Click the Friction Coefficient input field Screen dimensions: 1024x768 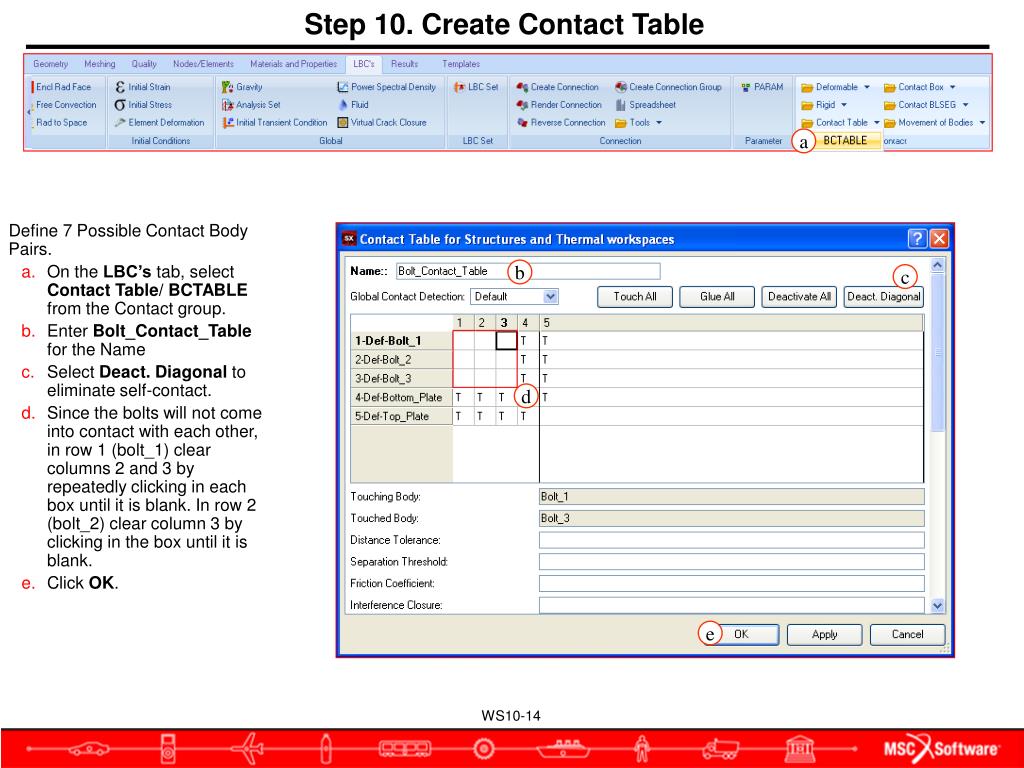point(731,583)
